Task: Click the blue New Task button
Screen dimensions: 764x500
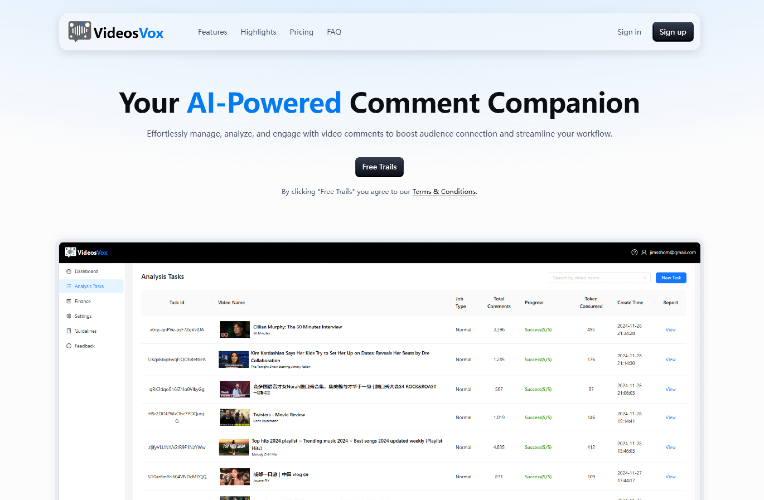Action: pos(671,278)
